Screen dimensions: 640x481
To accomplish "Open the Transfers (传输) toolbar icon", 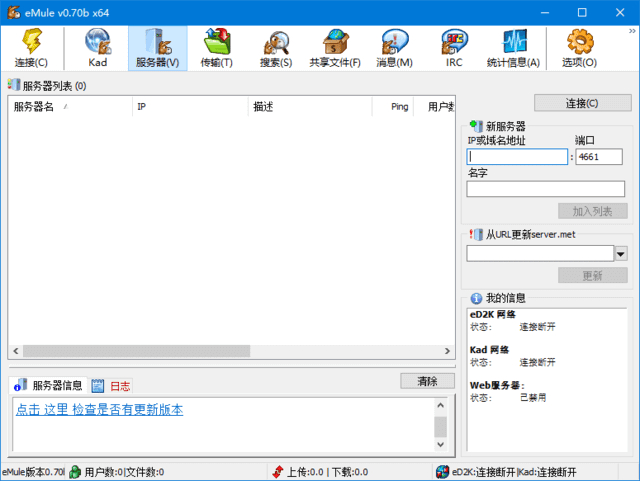I will point(217,48).
